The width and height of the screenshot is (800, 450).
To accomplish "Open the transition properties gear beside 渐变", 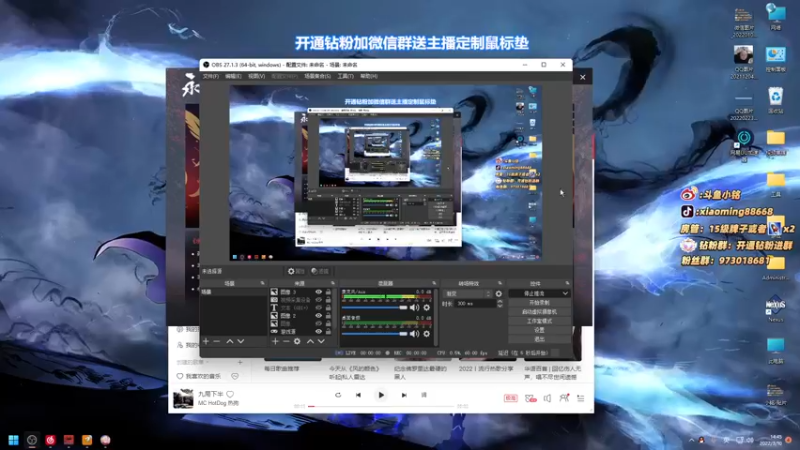I will coord(498,294).
